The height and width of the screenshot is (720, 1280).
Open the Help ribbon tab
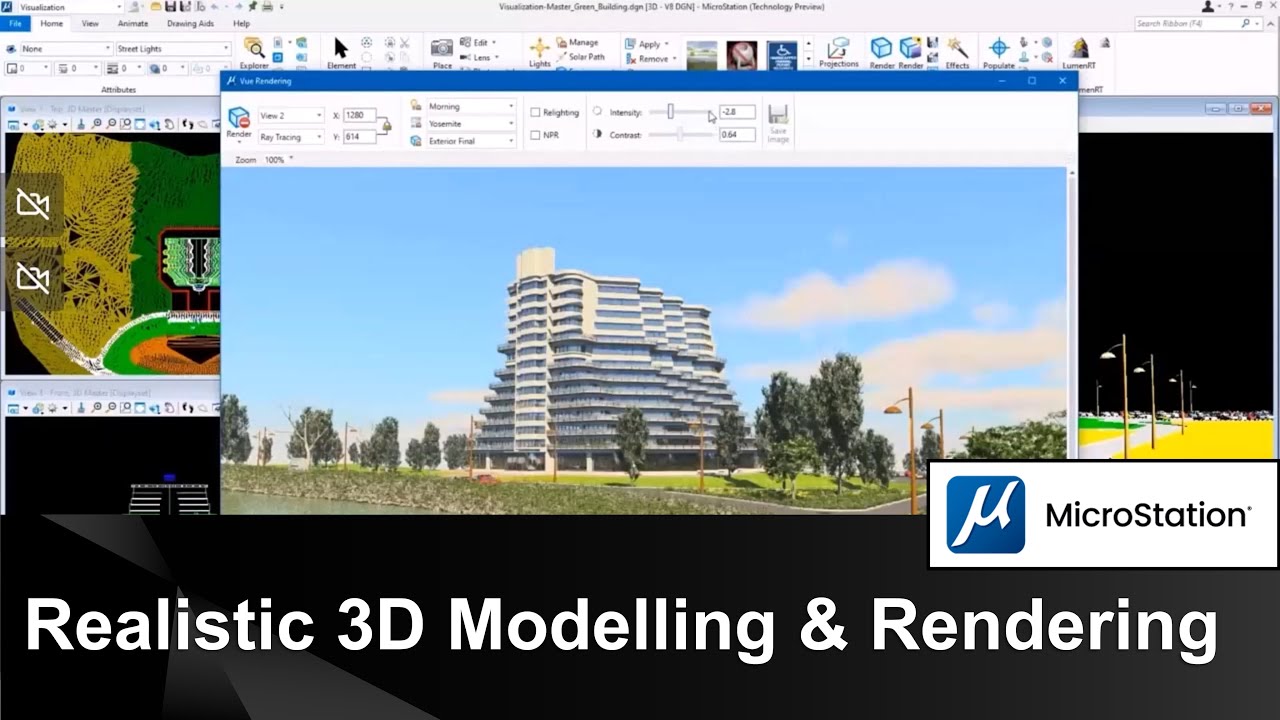coord(241,23)
